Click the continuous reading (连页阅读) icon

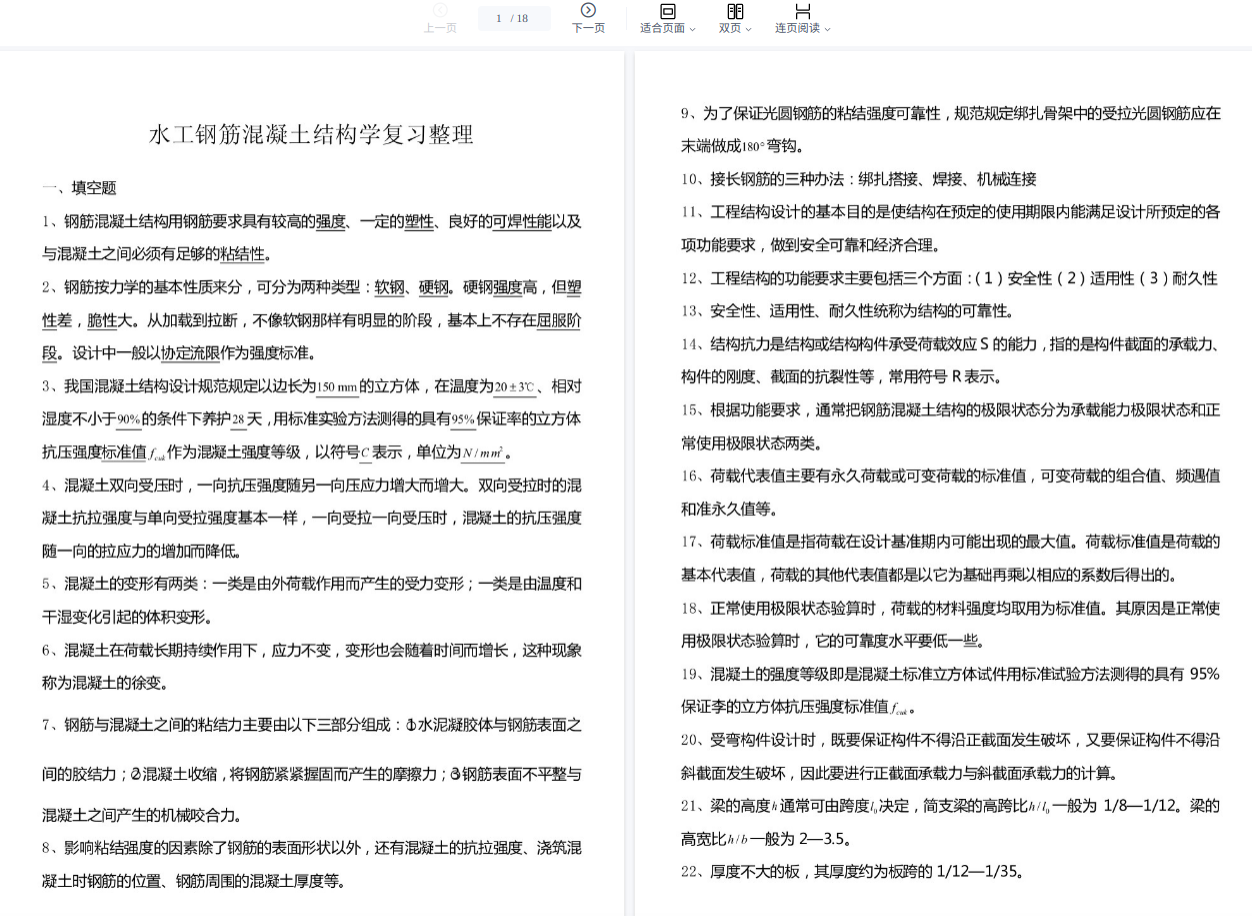pos(802,11)
